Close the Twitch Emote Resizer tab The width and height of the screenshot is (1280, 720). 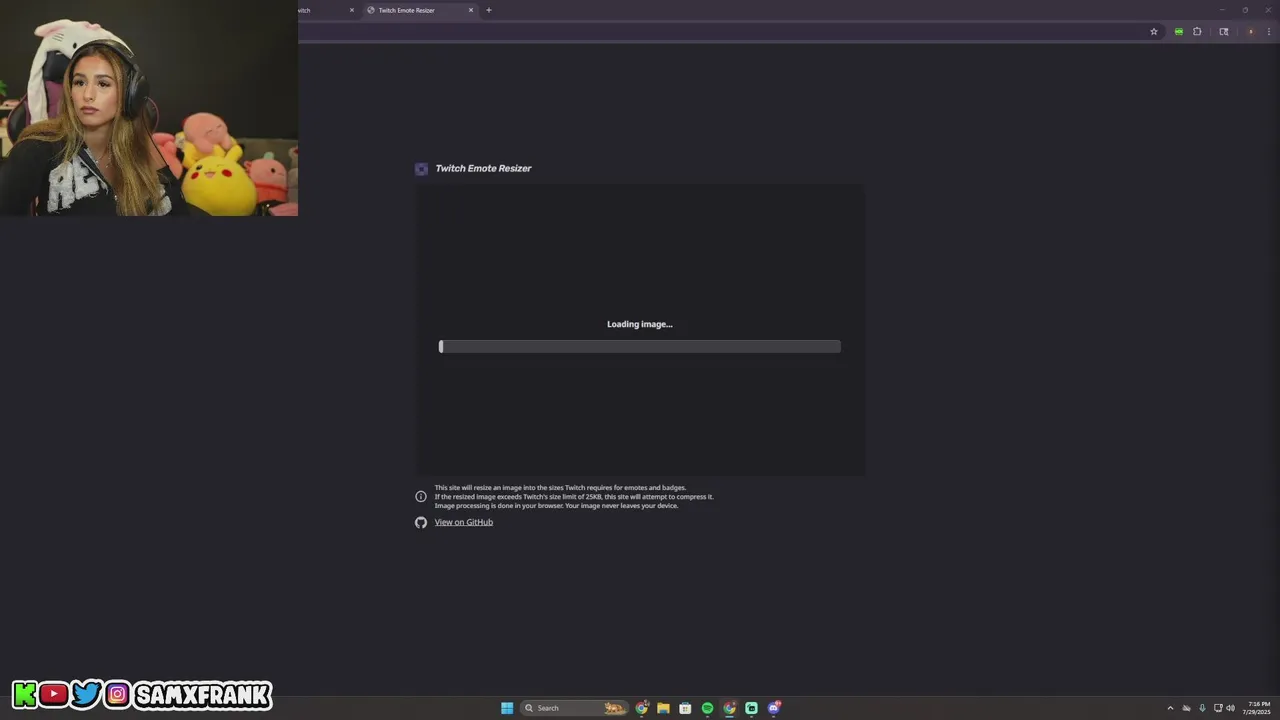[471, 10]
